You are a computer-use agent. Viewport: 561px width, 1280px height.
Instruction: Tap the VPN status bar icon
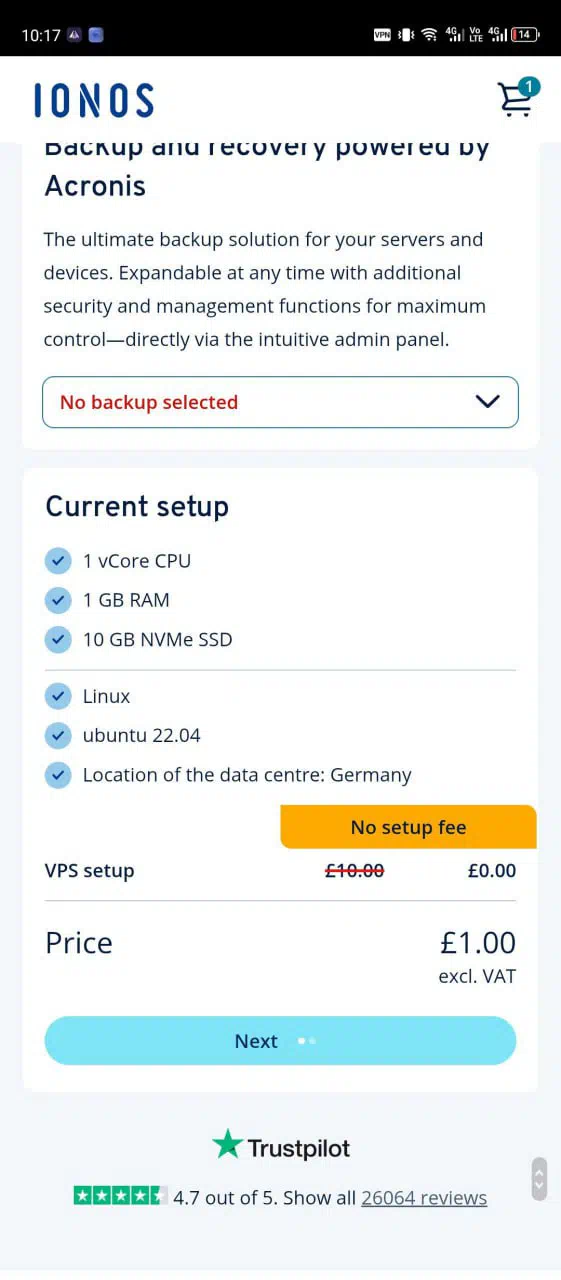(382, 35)
